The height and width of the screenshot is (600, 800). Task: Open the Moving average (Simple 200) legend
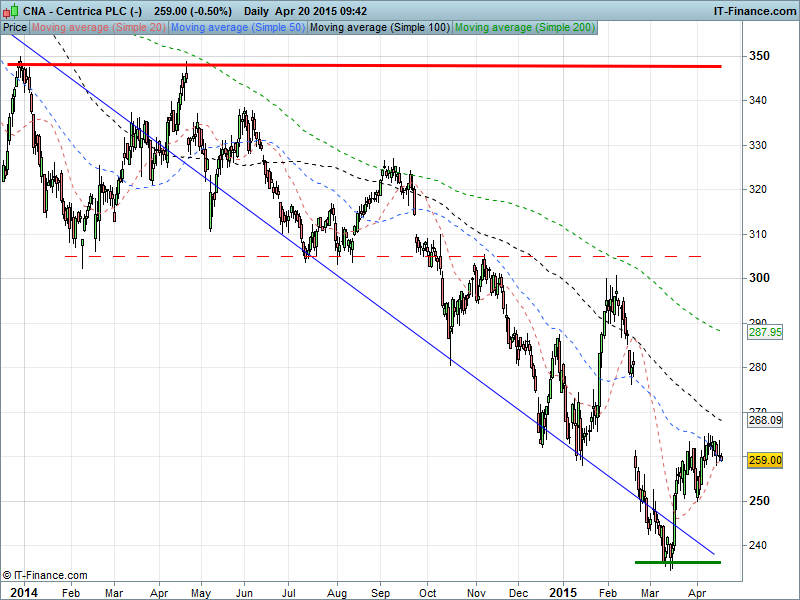click(x=524, y=28)
